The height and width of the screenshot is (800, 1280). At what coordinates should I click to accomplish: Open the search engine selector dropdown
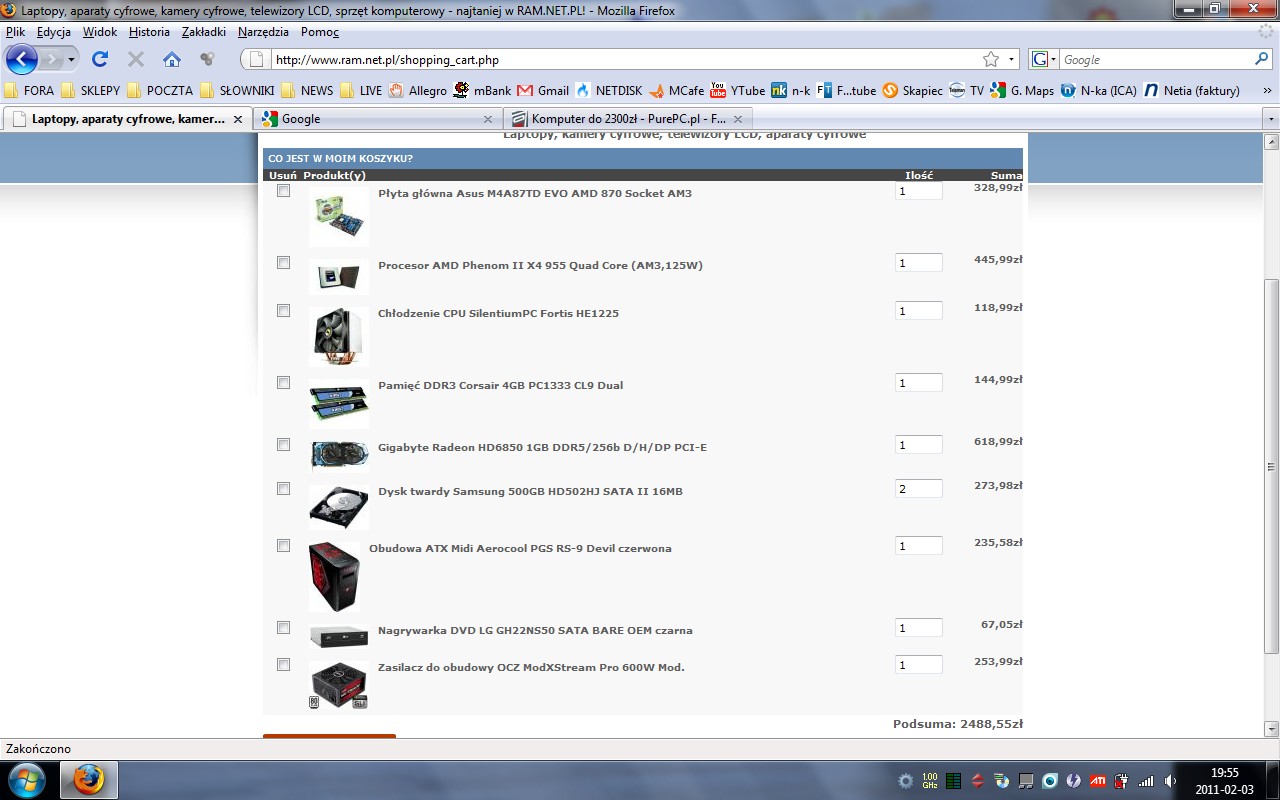tap(1044, 59)
